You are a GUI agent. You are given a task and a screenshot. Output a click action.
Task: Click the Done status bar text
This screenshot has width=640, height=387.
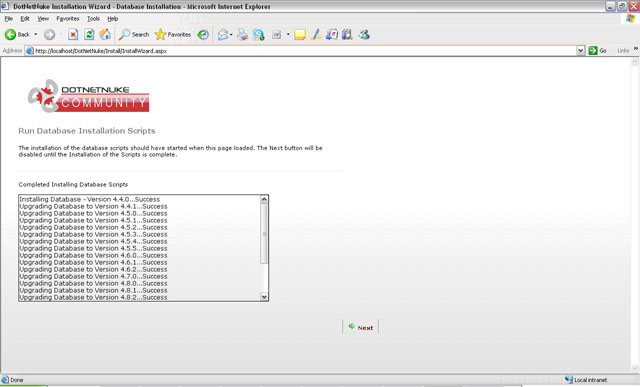tap(17, 380)
